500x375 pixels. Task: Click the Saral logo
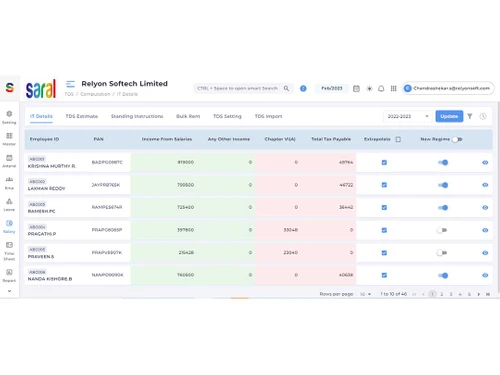pos(41,89)
